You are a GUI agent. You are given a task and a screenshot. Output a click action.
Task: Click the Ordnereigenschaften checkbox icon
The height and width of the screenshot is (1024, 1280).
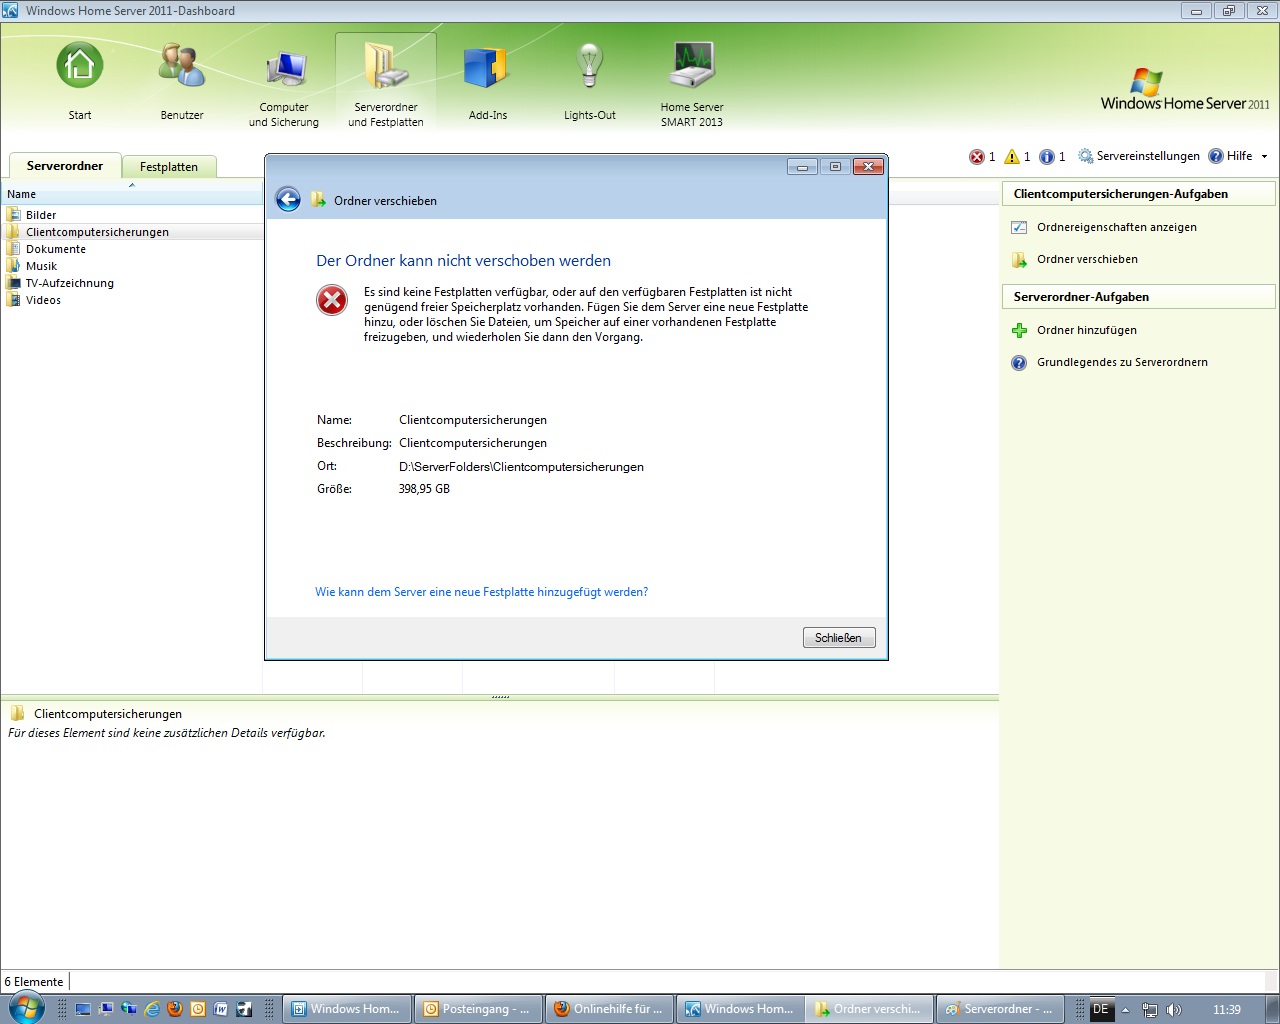[x=1019, y=227]
